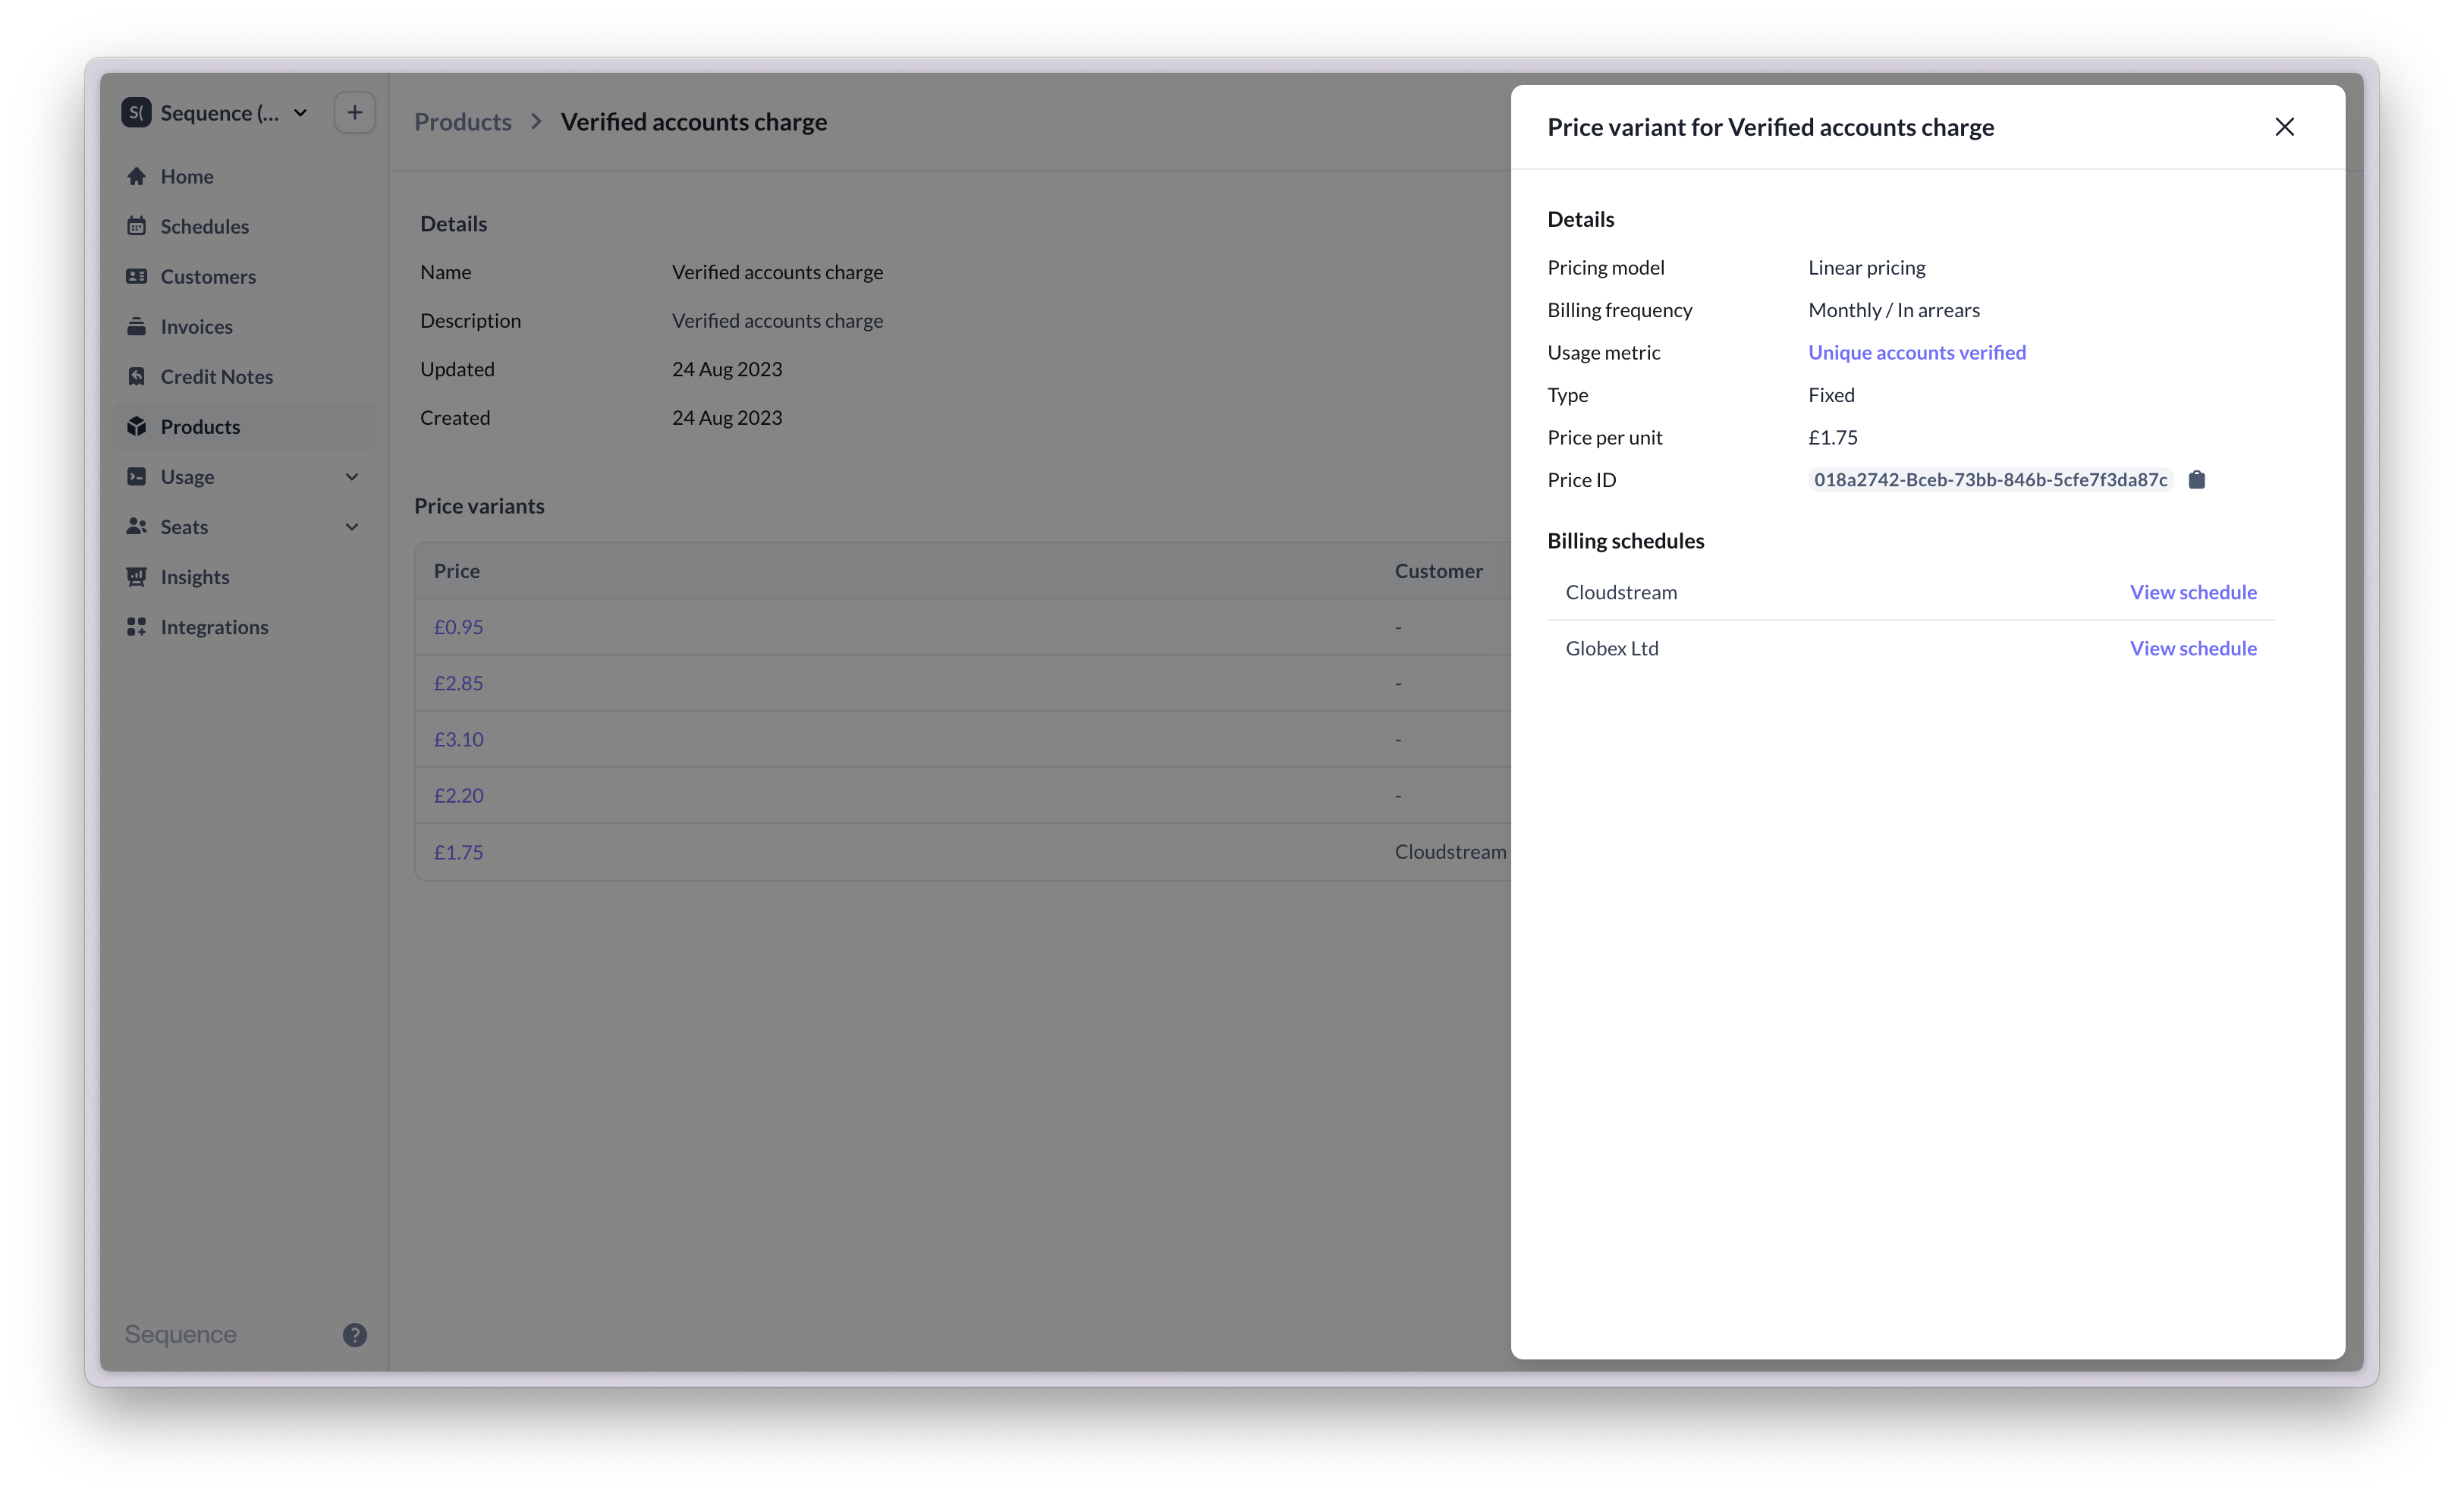The image size is (2464, 1499).
Task: Expand the Usage submenu chevron
Action: (352, 477)
